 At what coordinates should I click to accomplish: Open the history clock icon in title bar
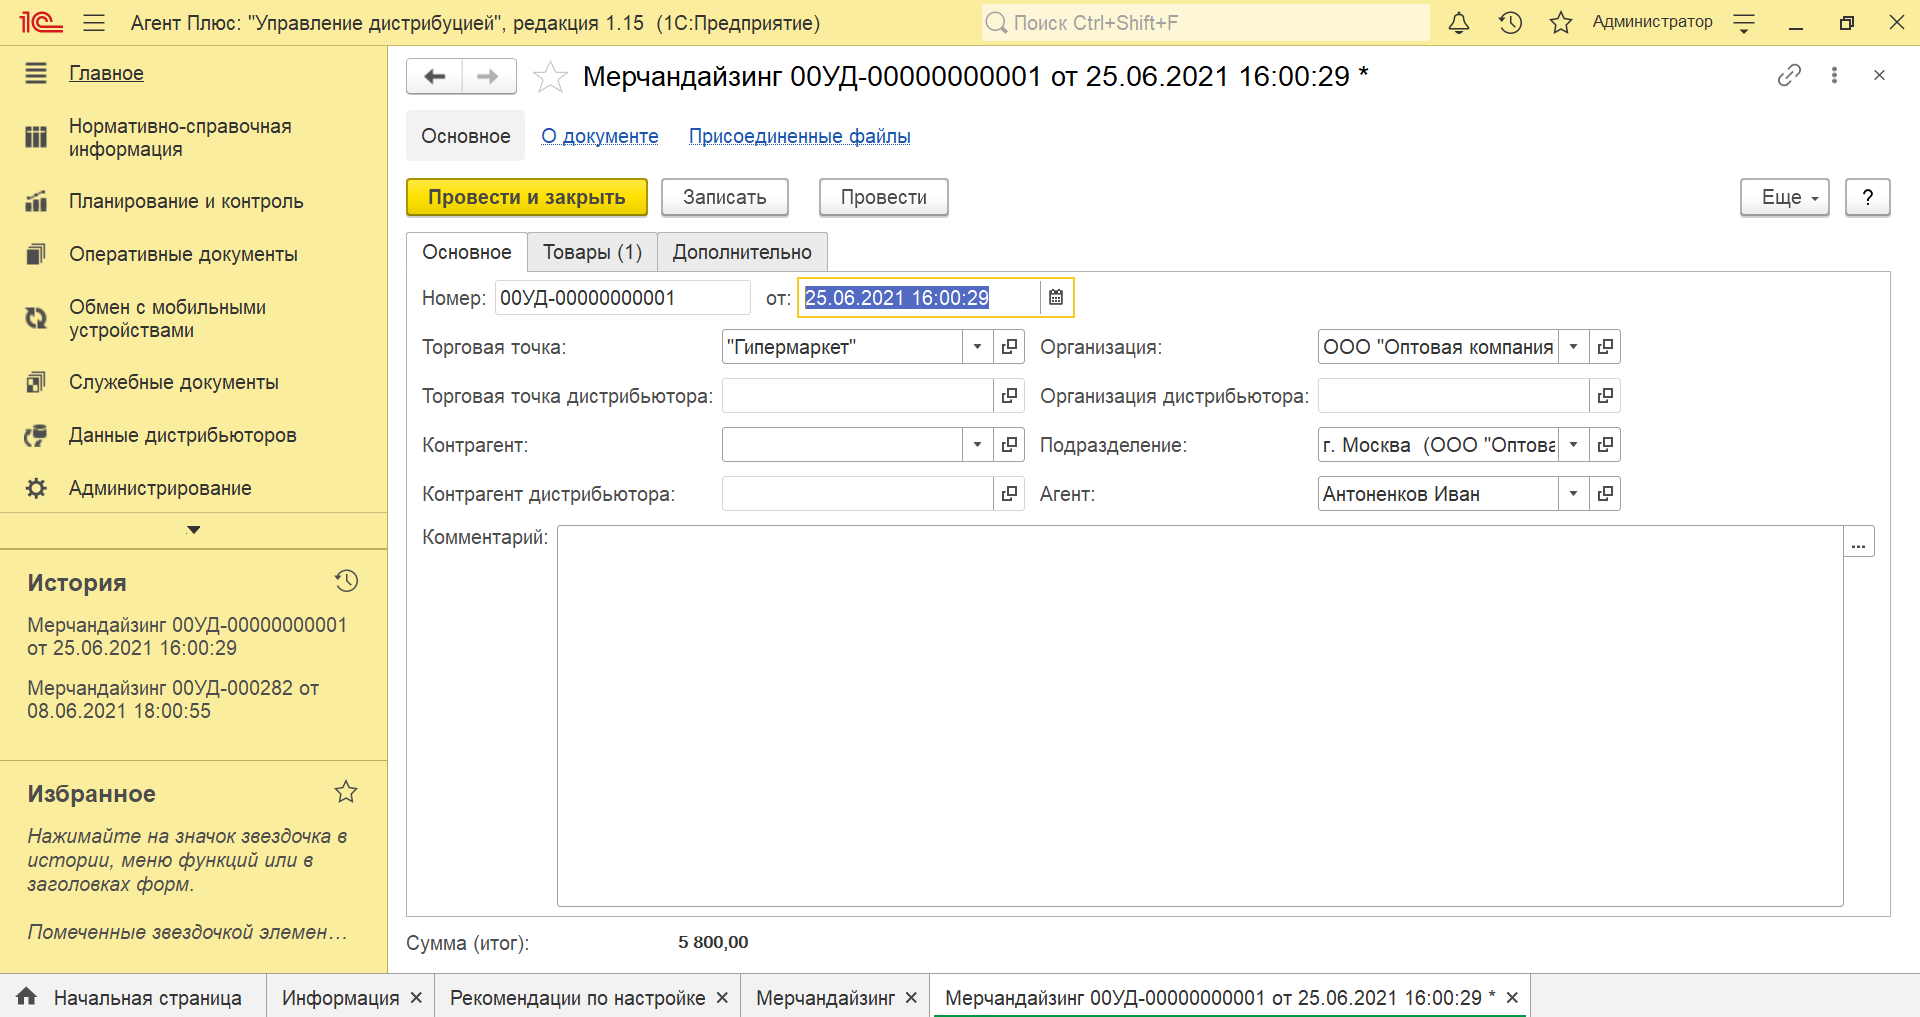(1510, 22)
